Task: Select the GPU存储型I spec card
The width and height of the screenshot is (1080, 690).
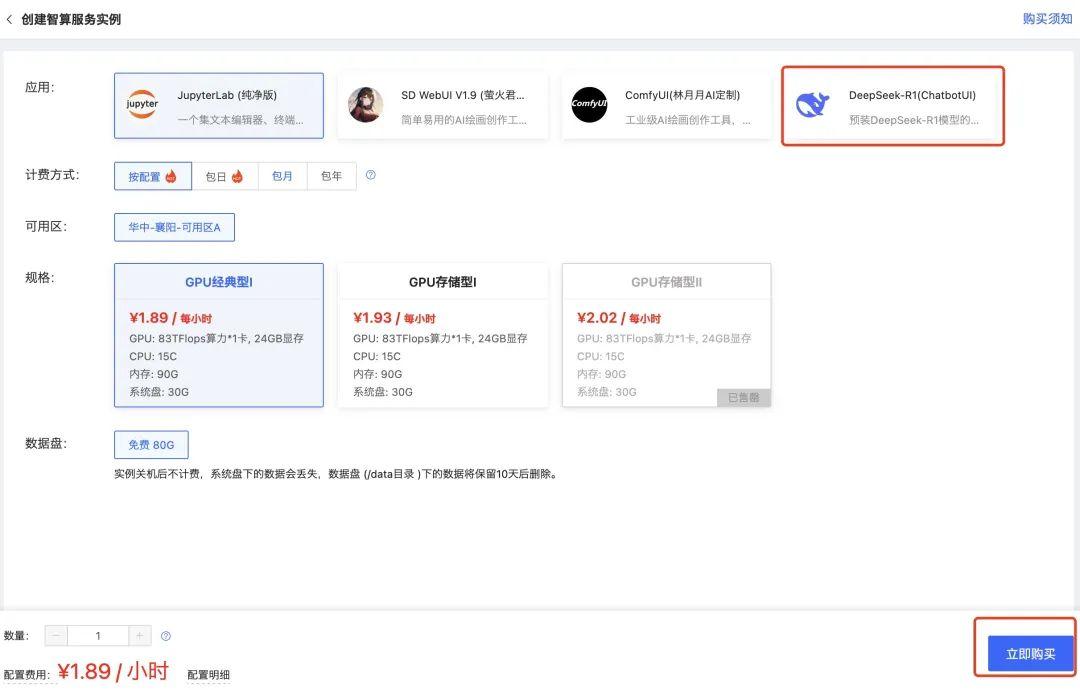Action: [443, 335]
